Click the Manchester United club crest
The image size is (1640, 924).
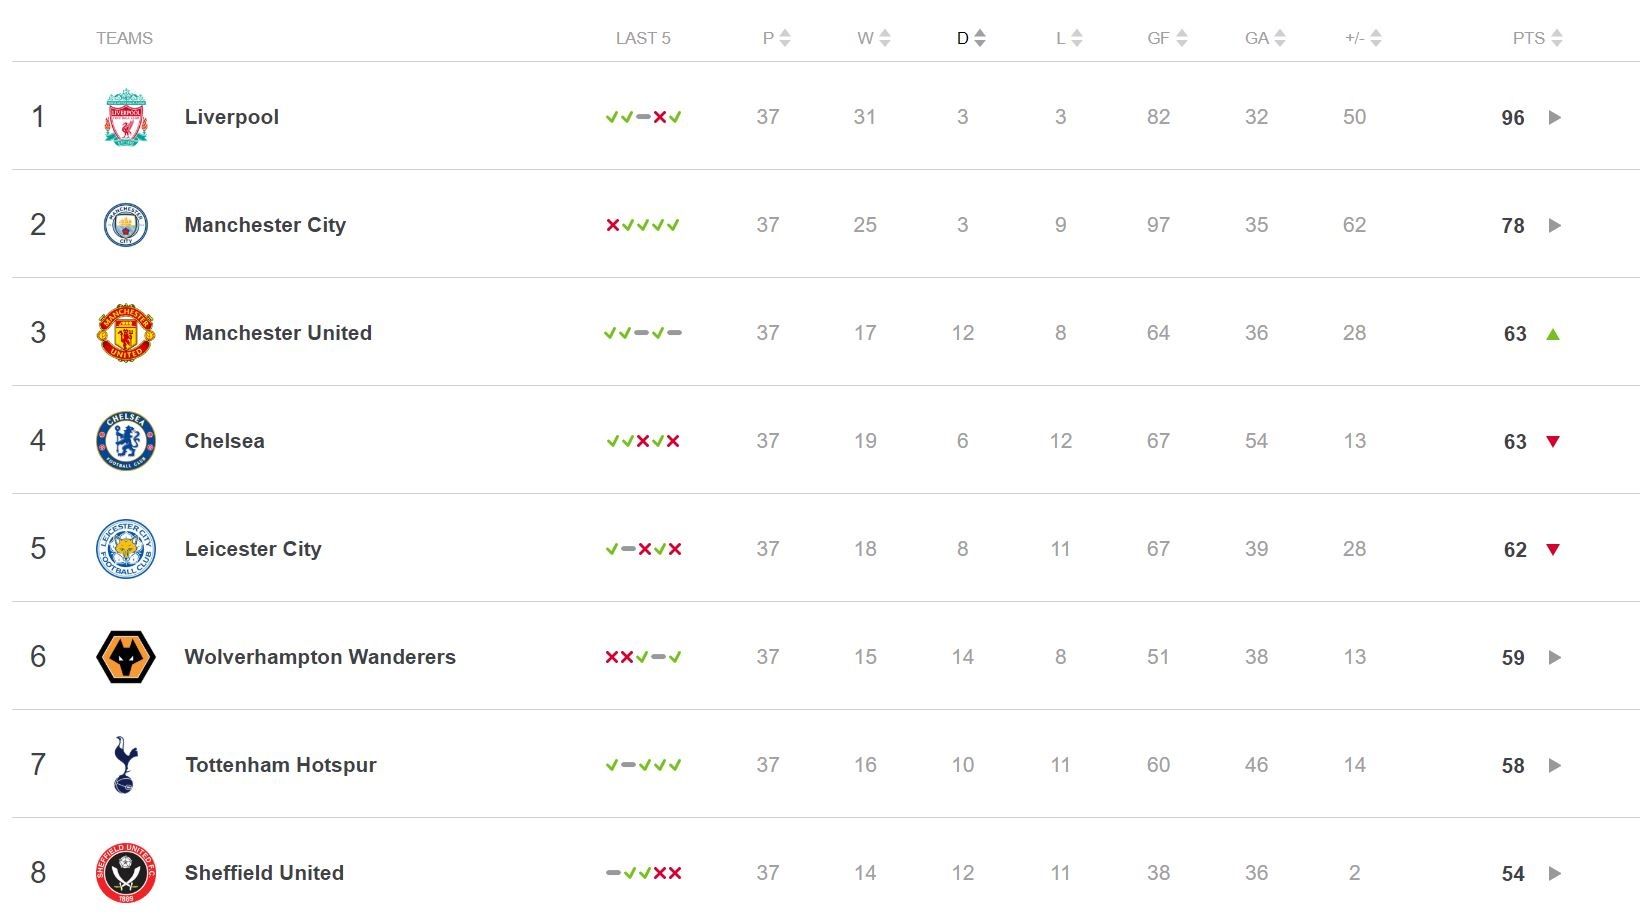coord(126,333)
